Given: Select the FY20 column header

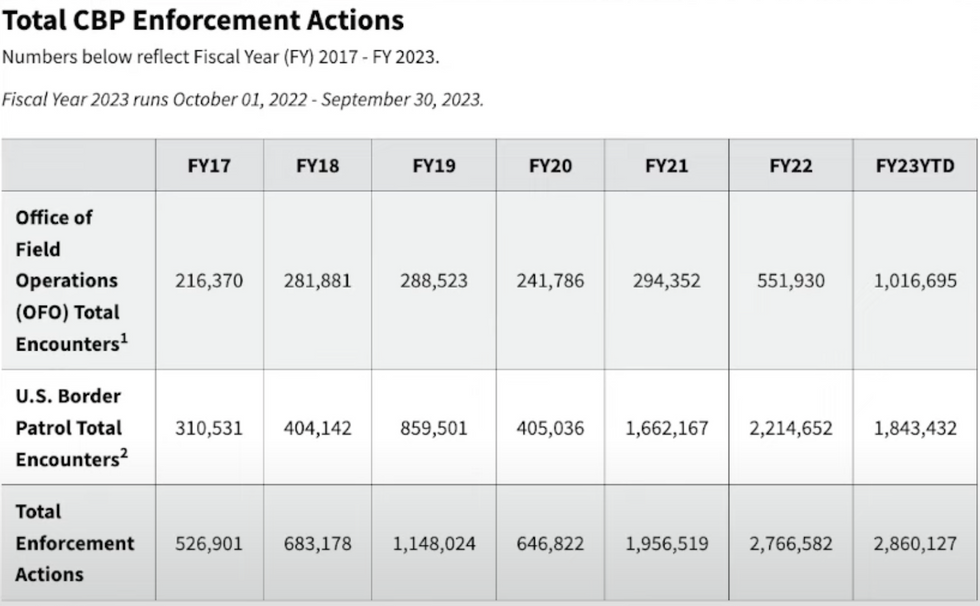Looking at the screenshot, I should [550, 166].
